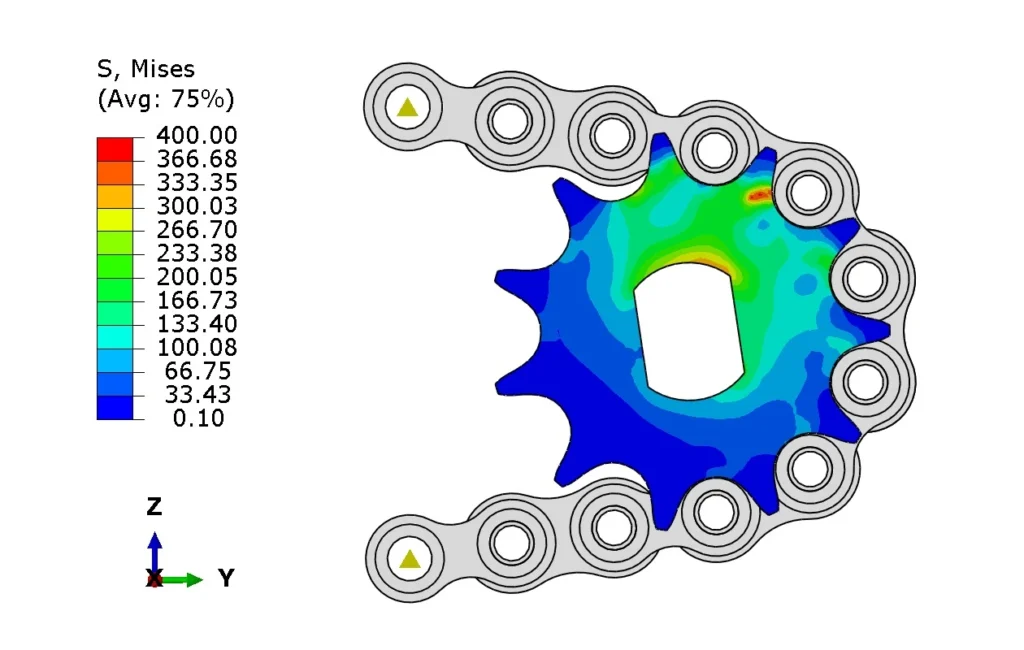The width and height of the screenshot is (1024, 650).
Task: Click the 366.68 legend value
Action: (196, 158)
